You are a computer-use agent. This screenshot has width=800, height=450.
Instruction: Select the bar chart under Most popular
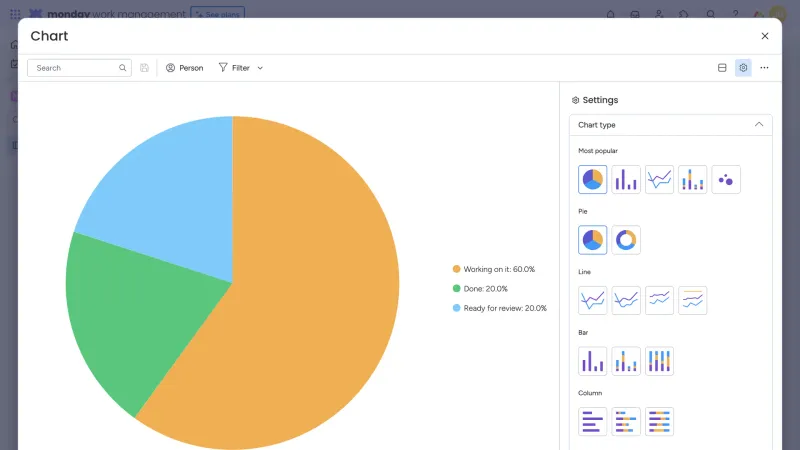pyautogui.click(x=626, y=180)
